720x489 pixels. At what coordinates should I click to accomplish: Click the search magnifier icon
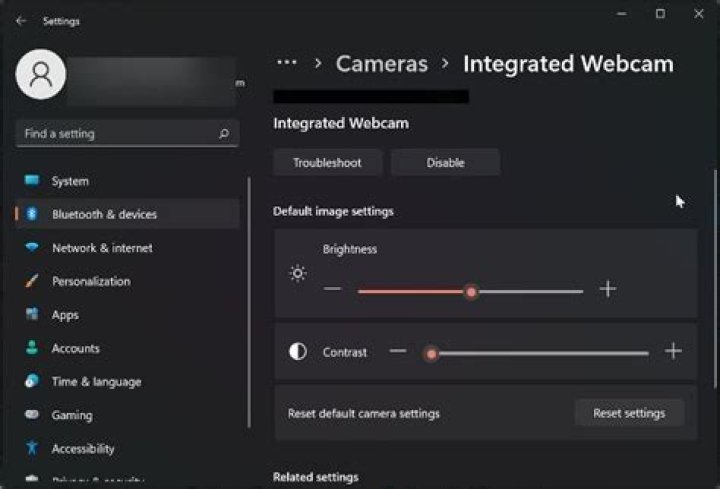click(224, 133)
